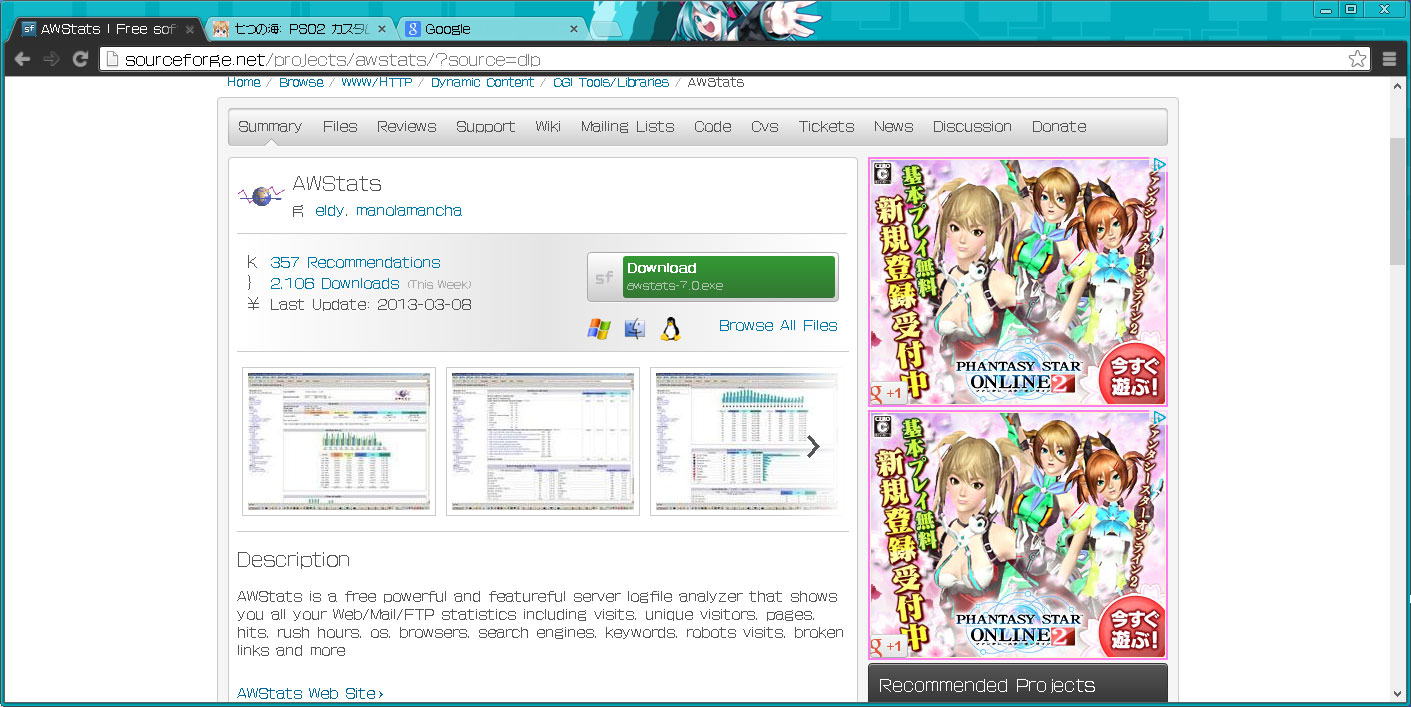Screen dimensions: 1411x707
Task: Open the Discussion tab
Action: [x=973, y=126]
